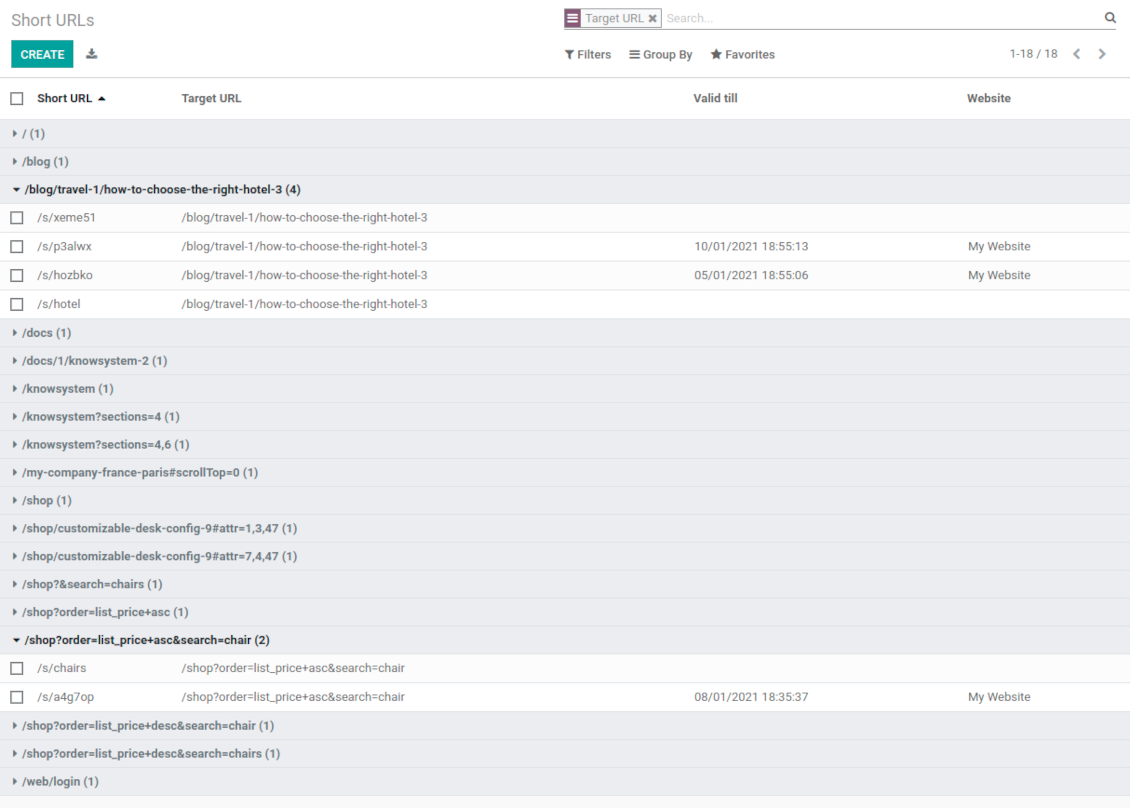This screenshot has width=1130, height=808.
Task: Expand the /docs (1) group
Action: click(46, 333)
